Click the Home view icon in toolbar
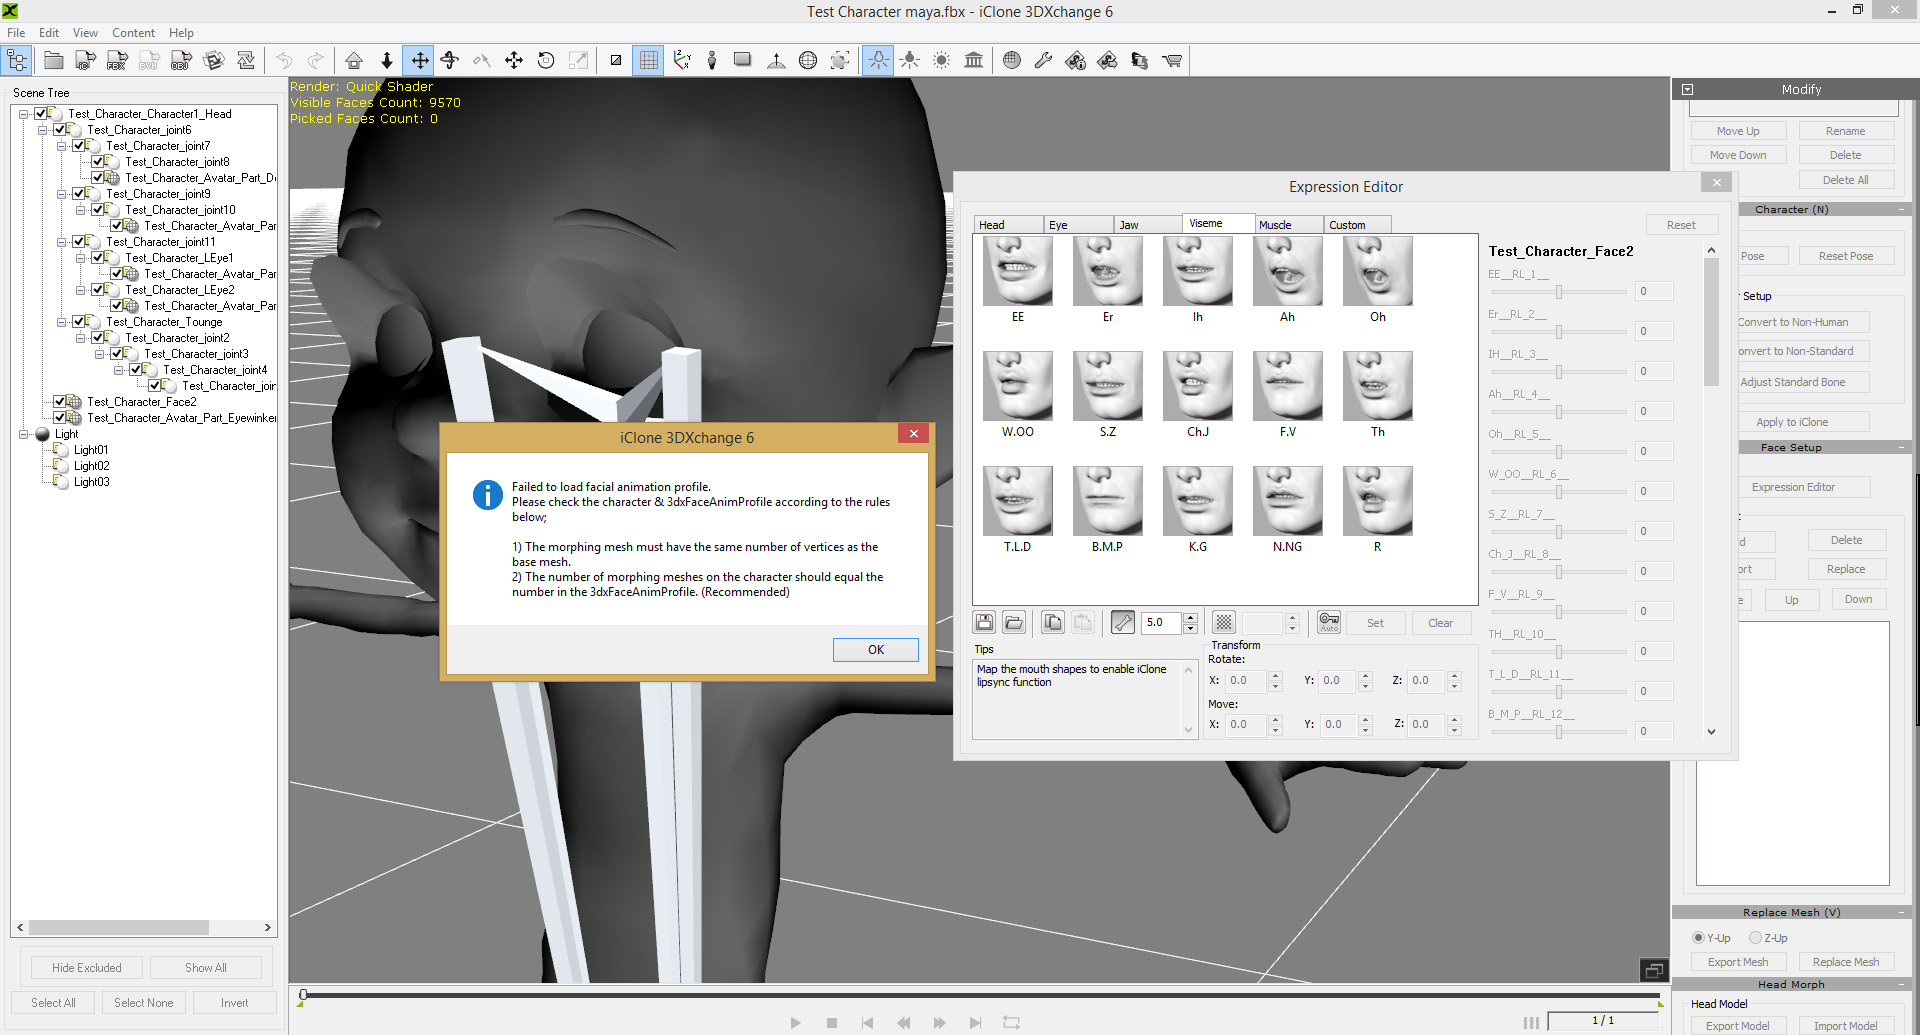 [354, 61]
